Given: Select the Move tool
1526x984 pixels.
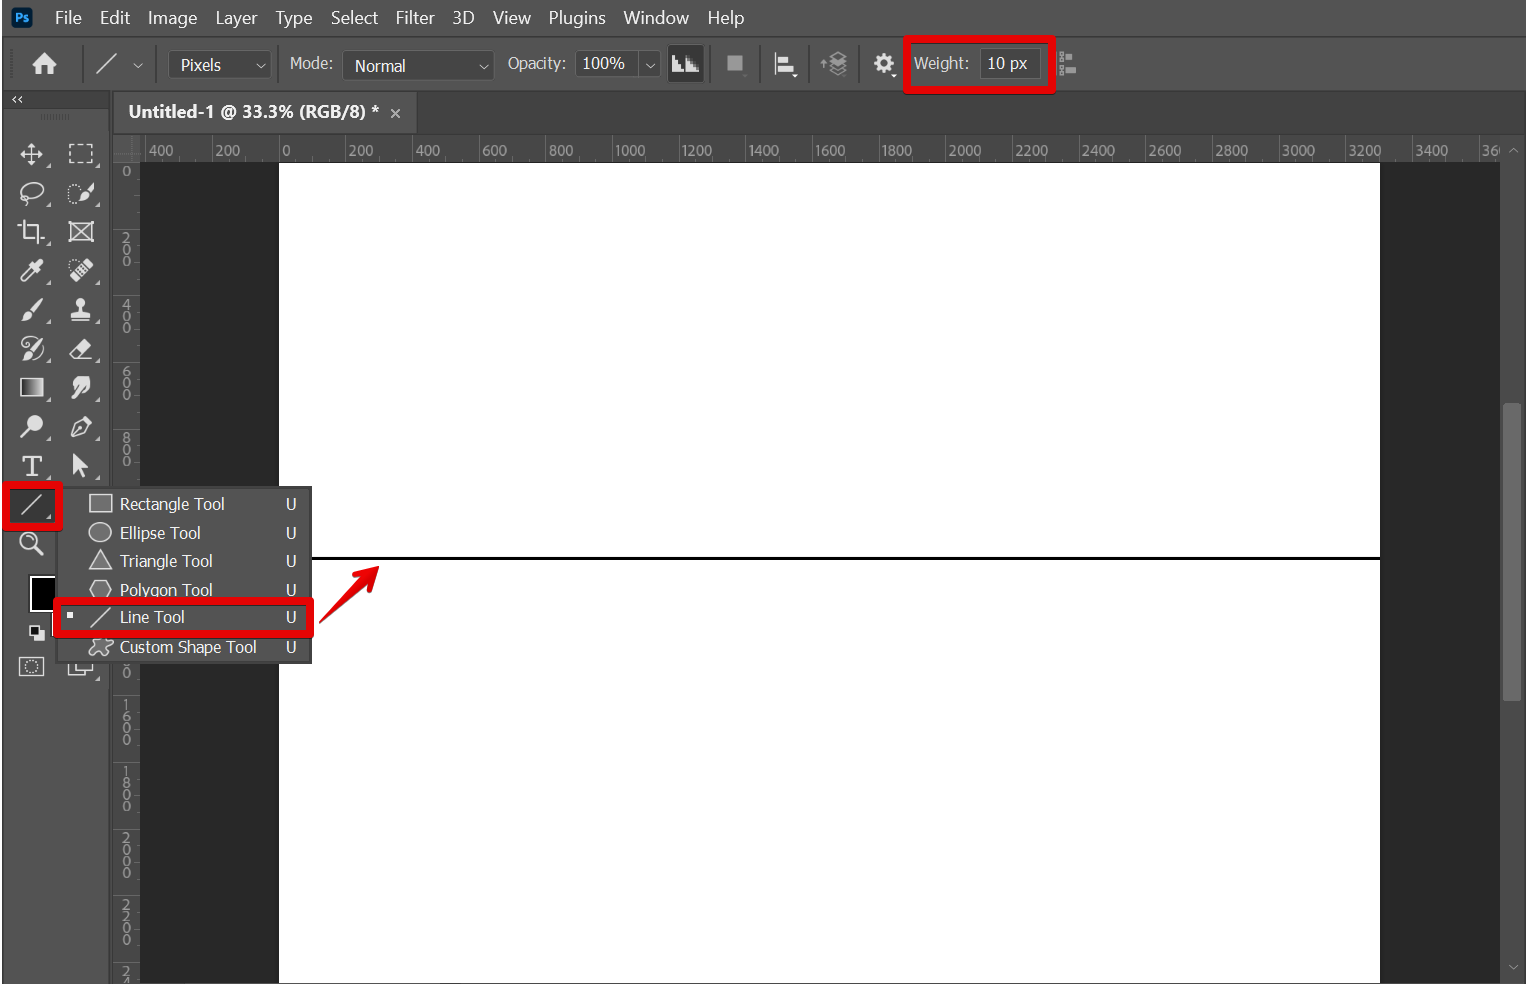Looking at the screenshot, I should coord(31,154).
